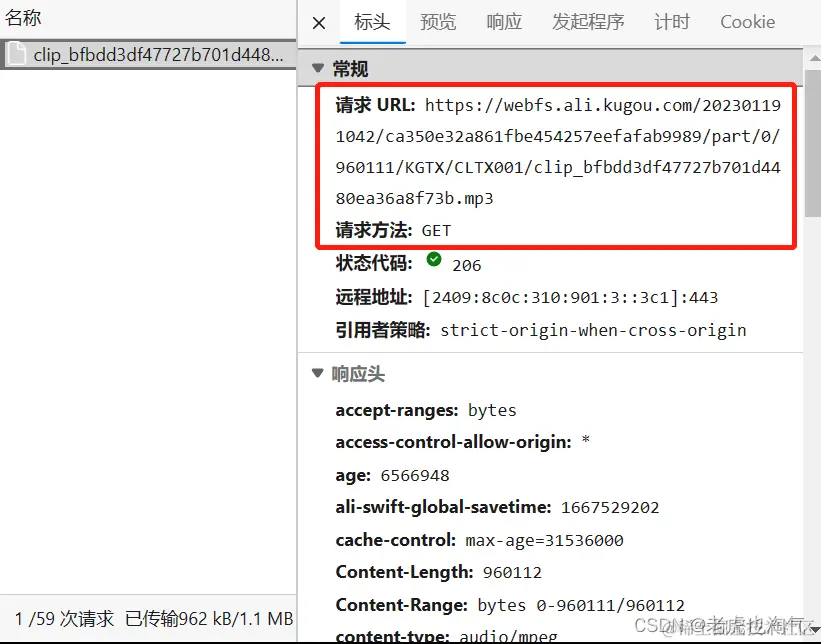
Task: Switch to the 标头 tab
Action: coord(372,22)
